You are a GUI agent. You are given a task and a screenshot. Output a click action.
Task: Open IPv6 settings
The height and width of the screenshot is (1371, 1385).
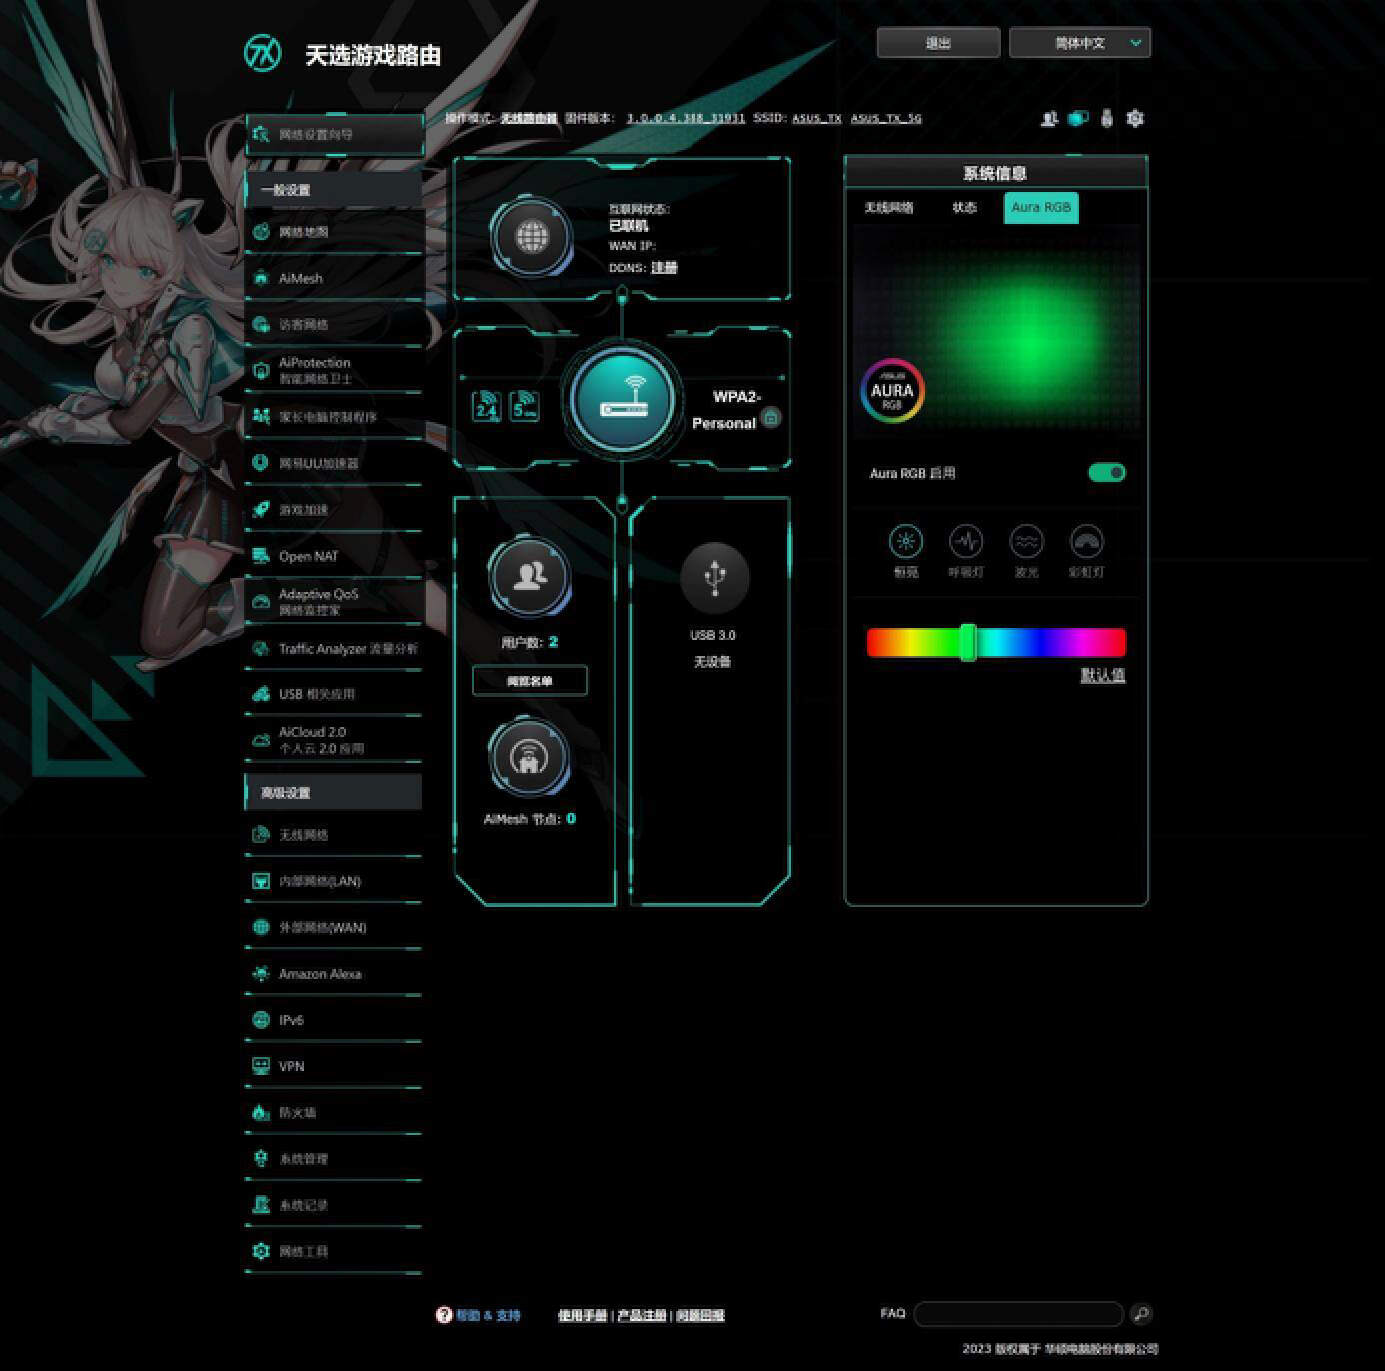pyautogui.click(x=334, y=1020)
